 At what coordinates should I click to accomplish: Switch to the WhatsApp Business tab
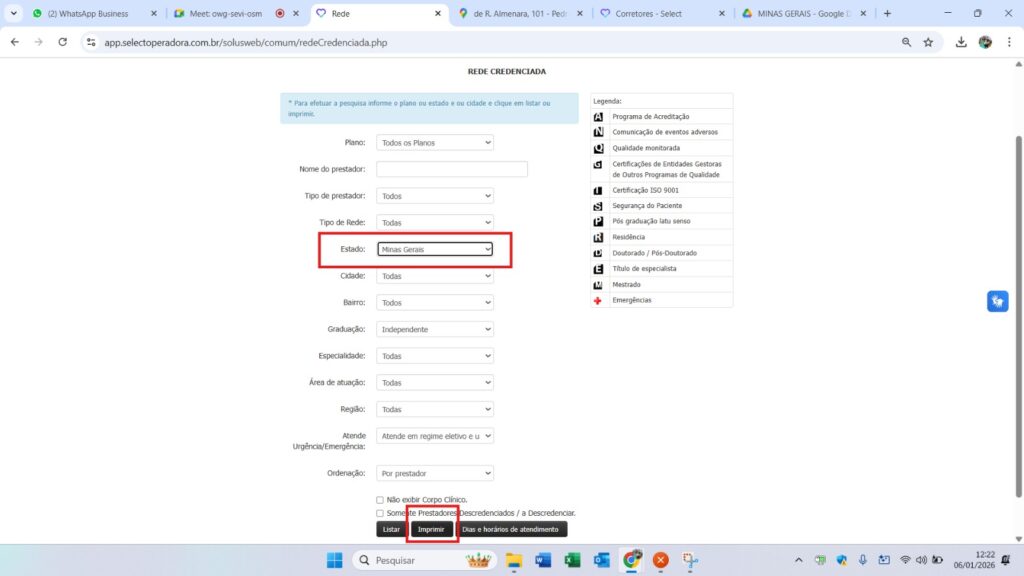[x=93, y=14]
